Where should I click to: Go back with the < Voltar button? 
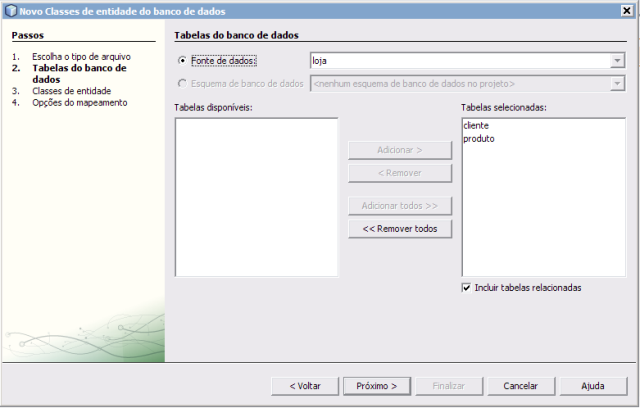click(x=304, y=385)
